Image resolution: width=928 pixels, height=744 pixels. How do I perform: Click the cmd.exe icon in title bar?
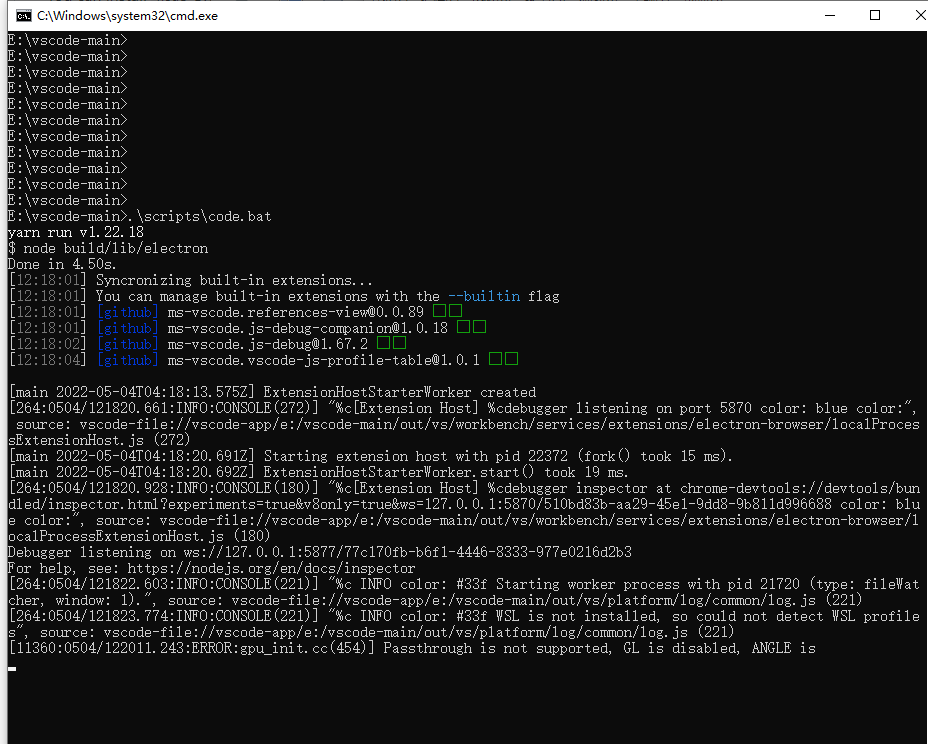coord(22,15)
